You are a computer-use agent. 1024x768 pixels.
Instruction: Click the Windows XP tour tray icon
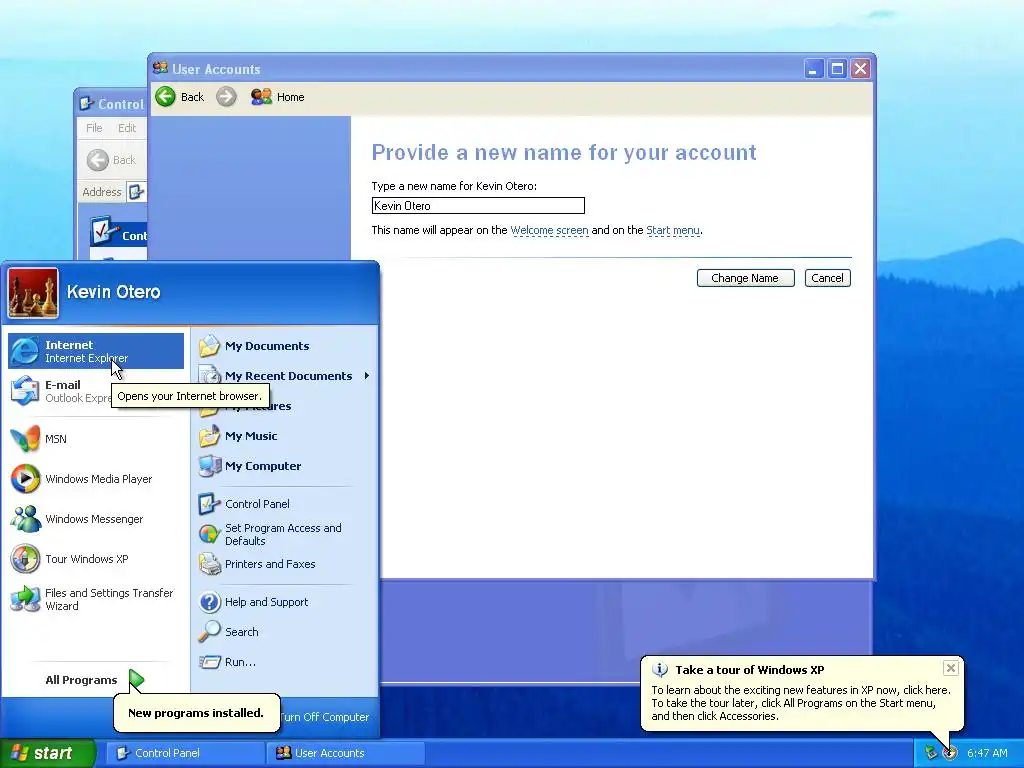pyautogui.click(x=950, y=753)
